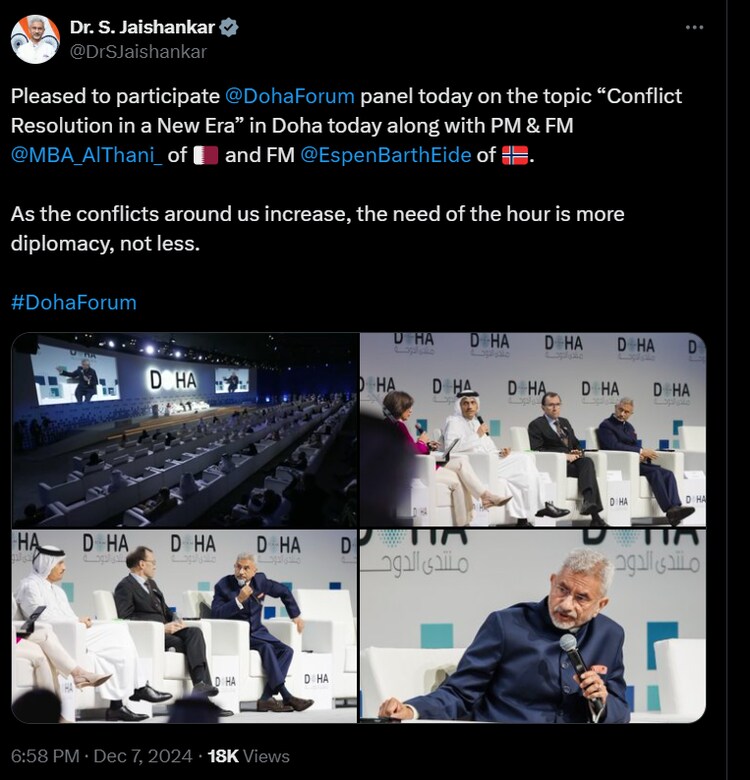750x780 pixels.
Task: Follow the #DohaForum hashtag
Action: click(x=73, y=302)
